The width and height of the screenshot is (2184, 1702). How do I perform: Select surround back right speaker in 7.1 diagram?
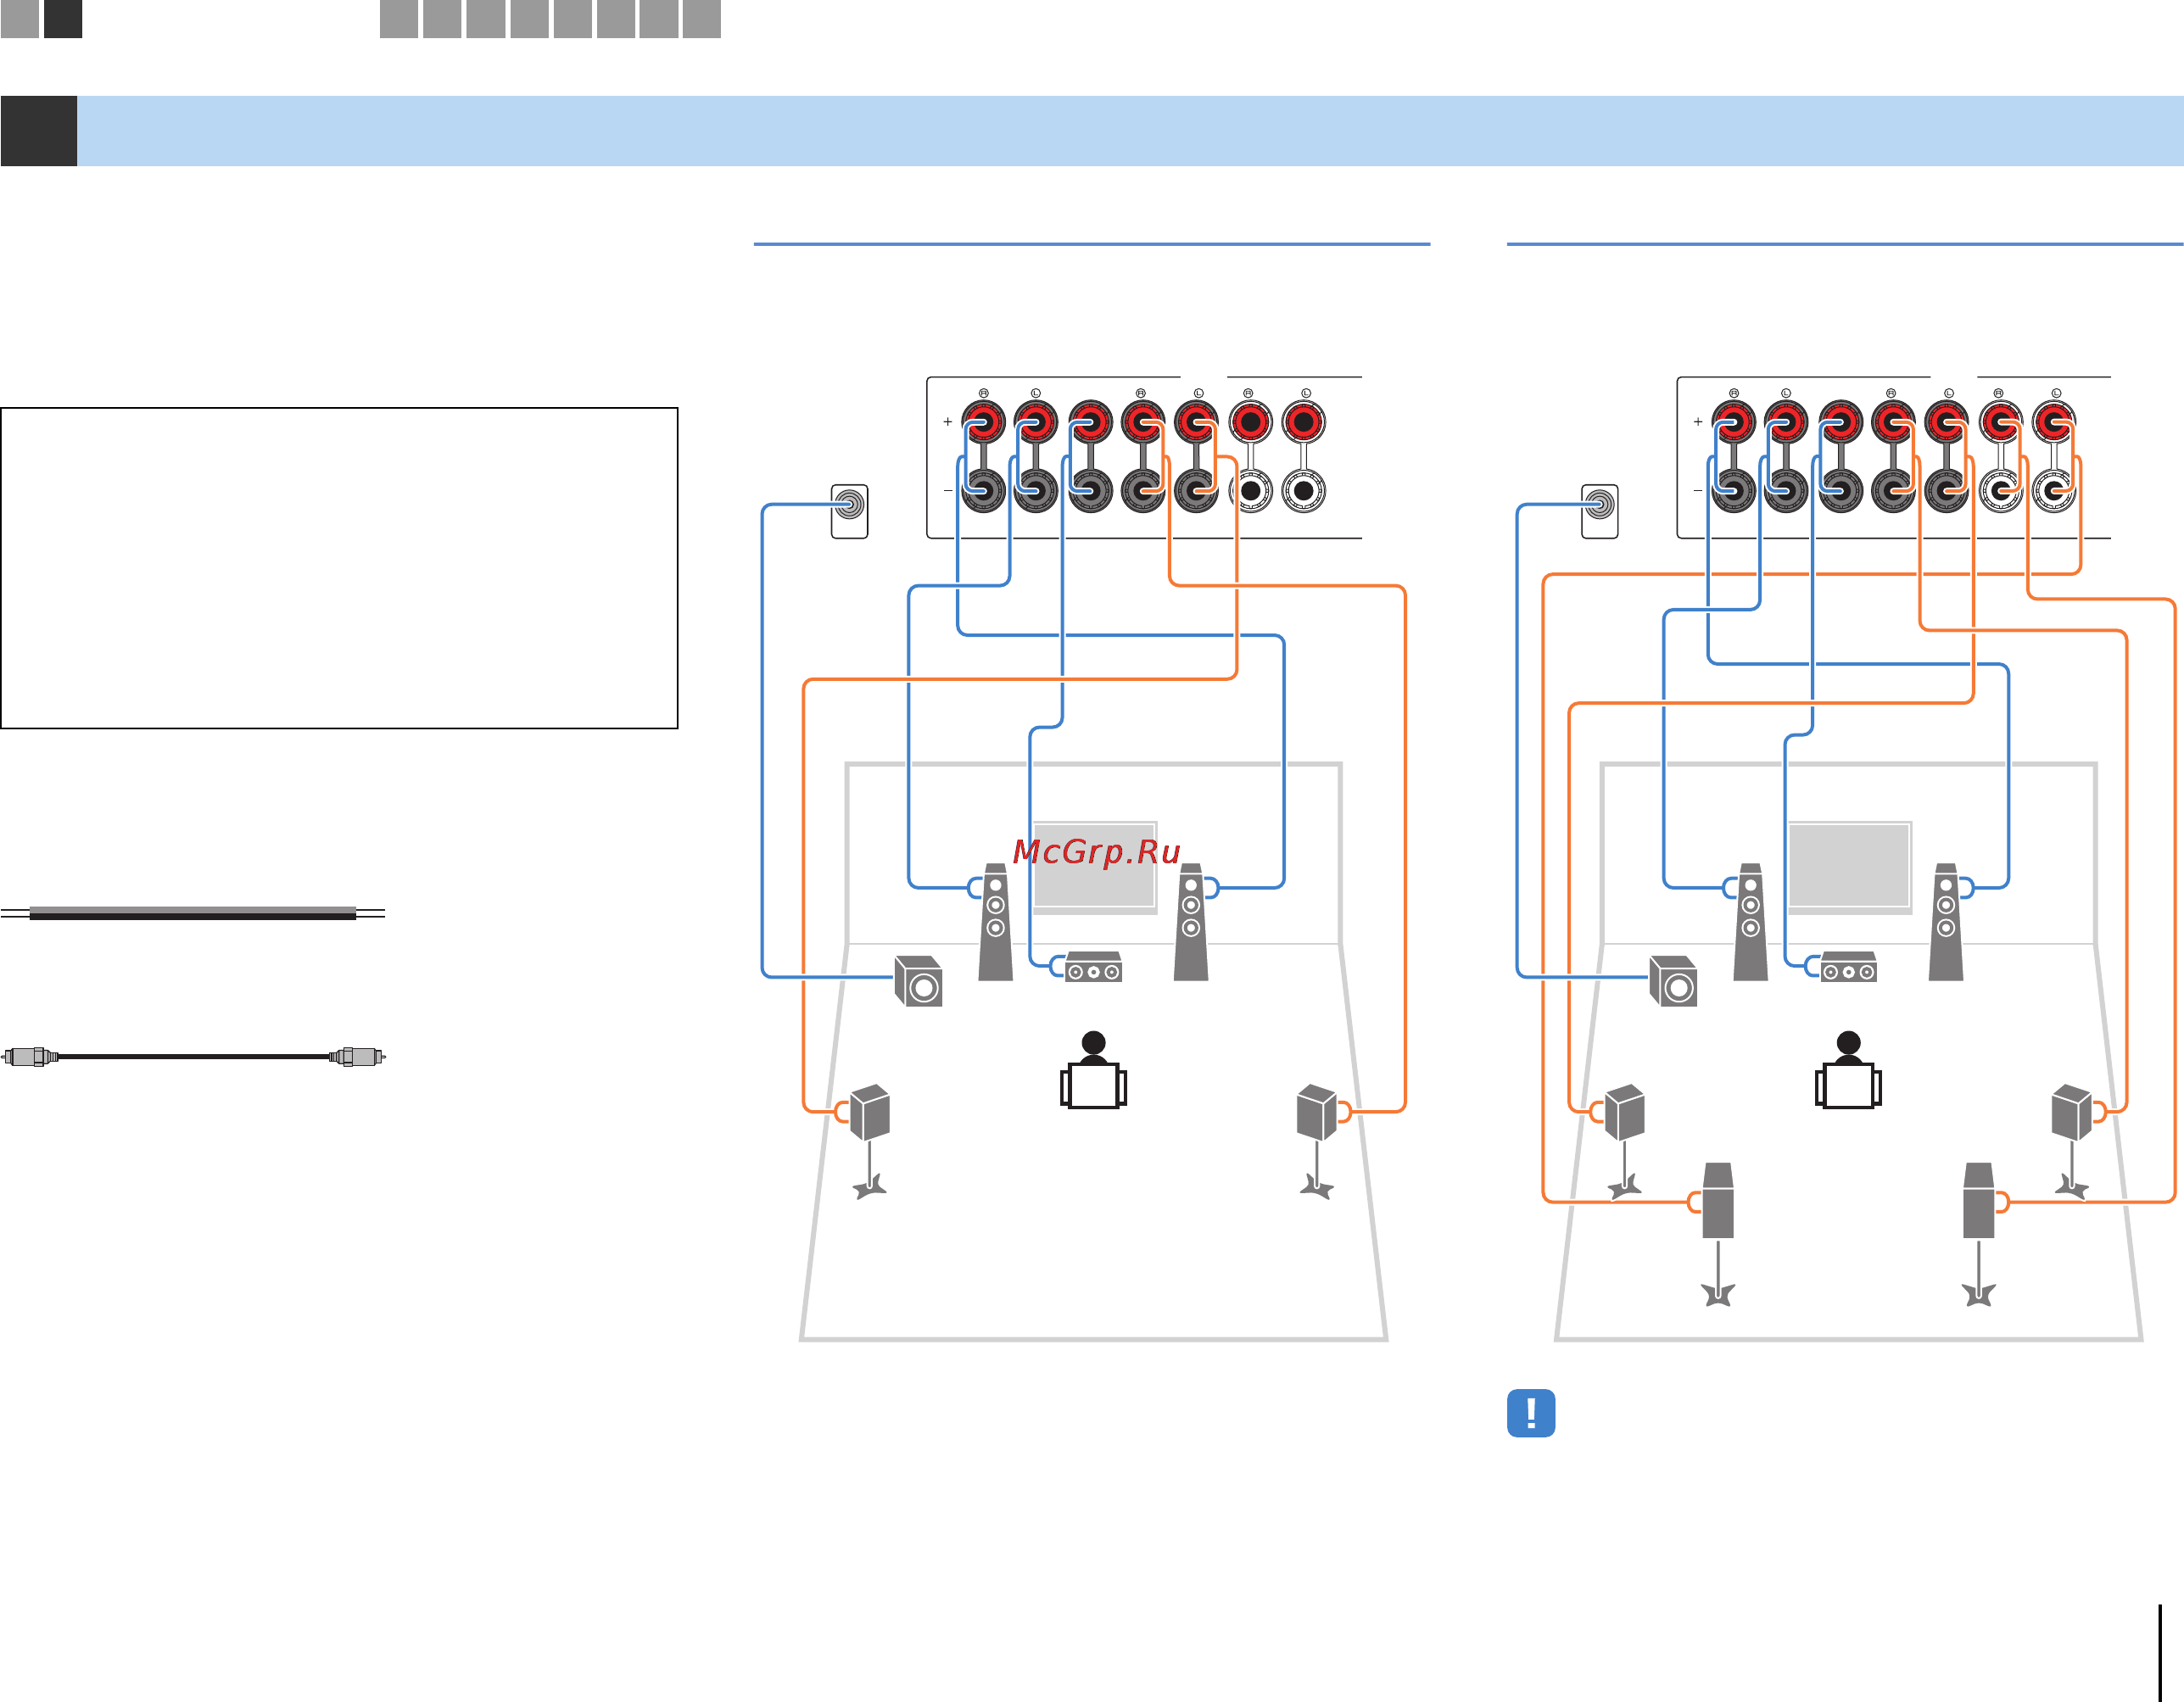1979,1234
